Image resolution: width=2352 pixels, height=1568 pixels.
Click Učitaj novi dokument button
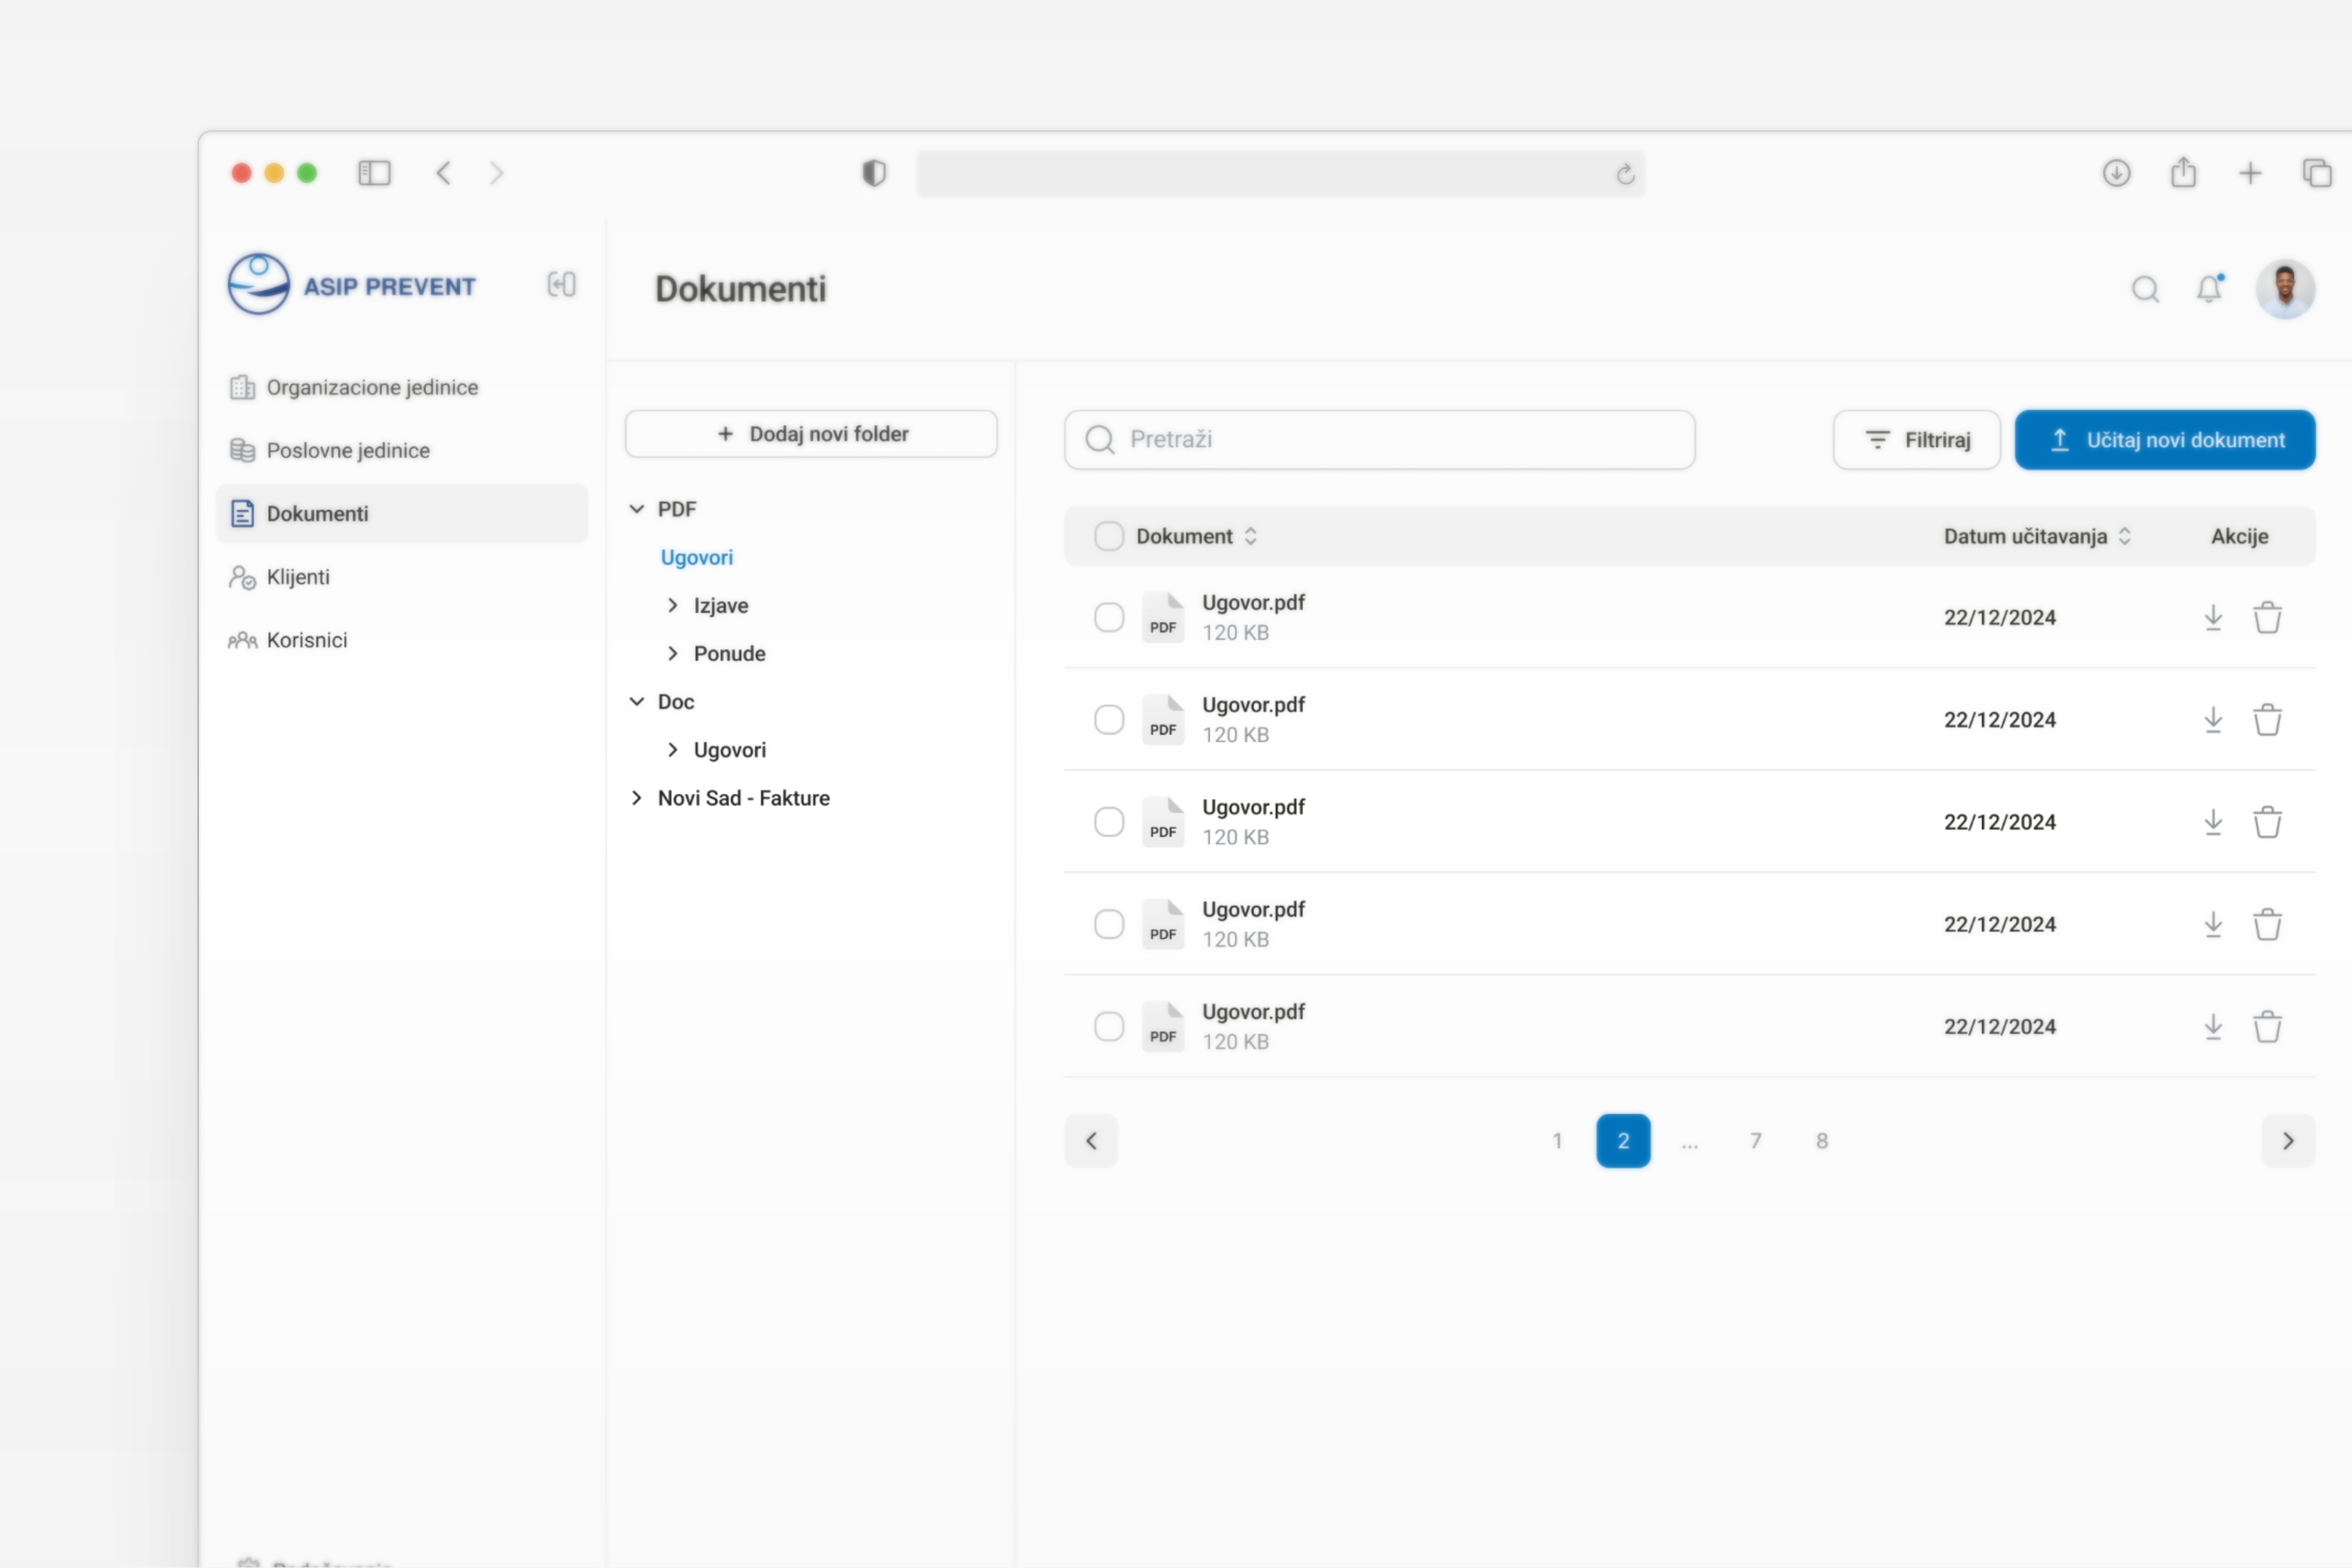point(2164,440)
